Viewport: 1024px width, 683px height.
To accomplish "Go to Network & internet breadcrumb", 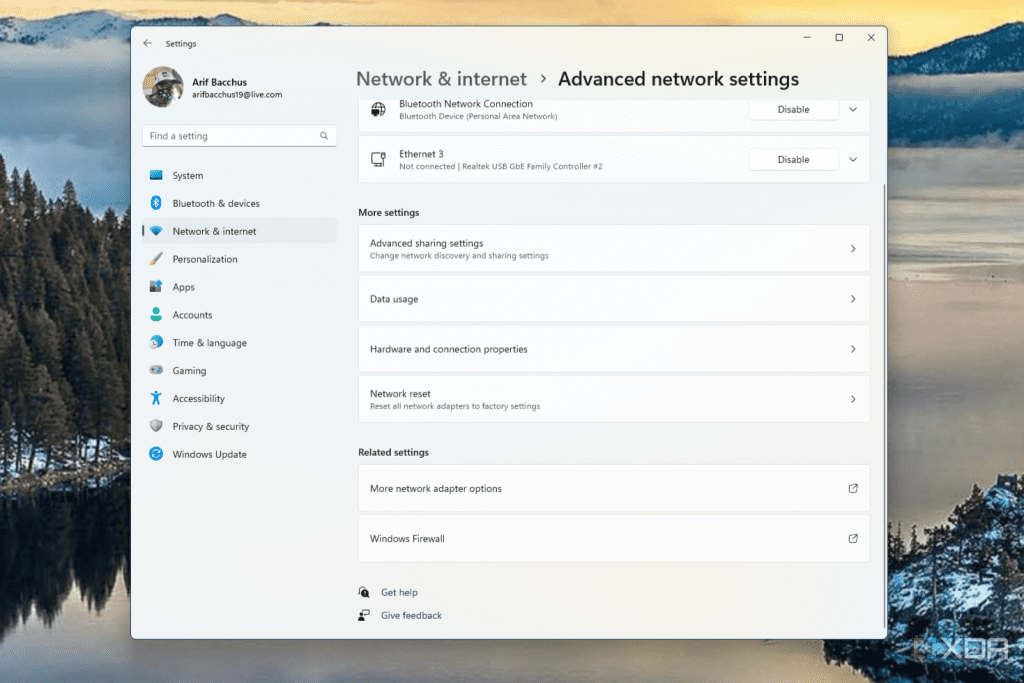I will [x=441, y=79].
